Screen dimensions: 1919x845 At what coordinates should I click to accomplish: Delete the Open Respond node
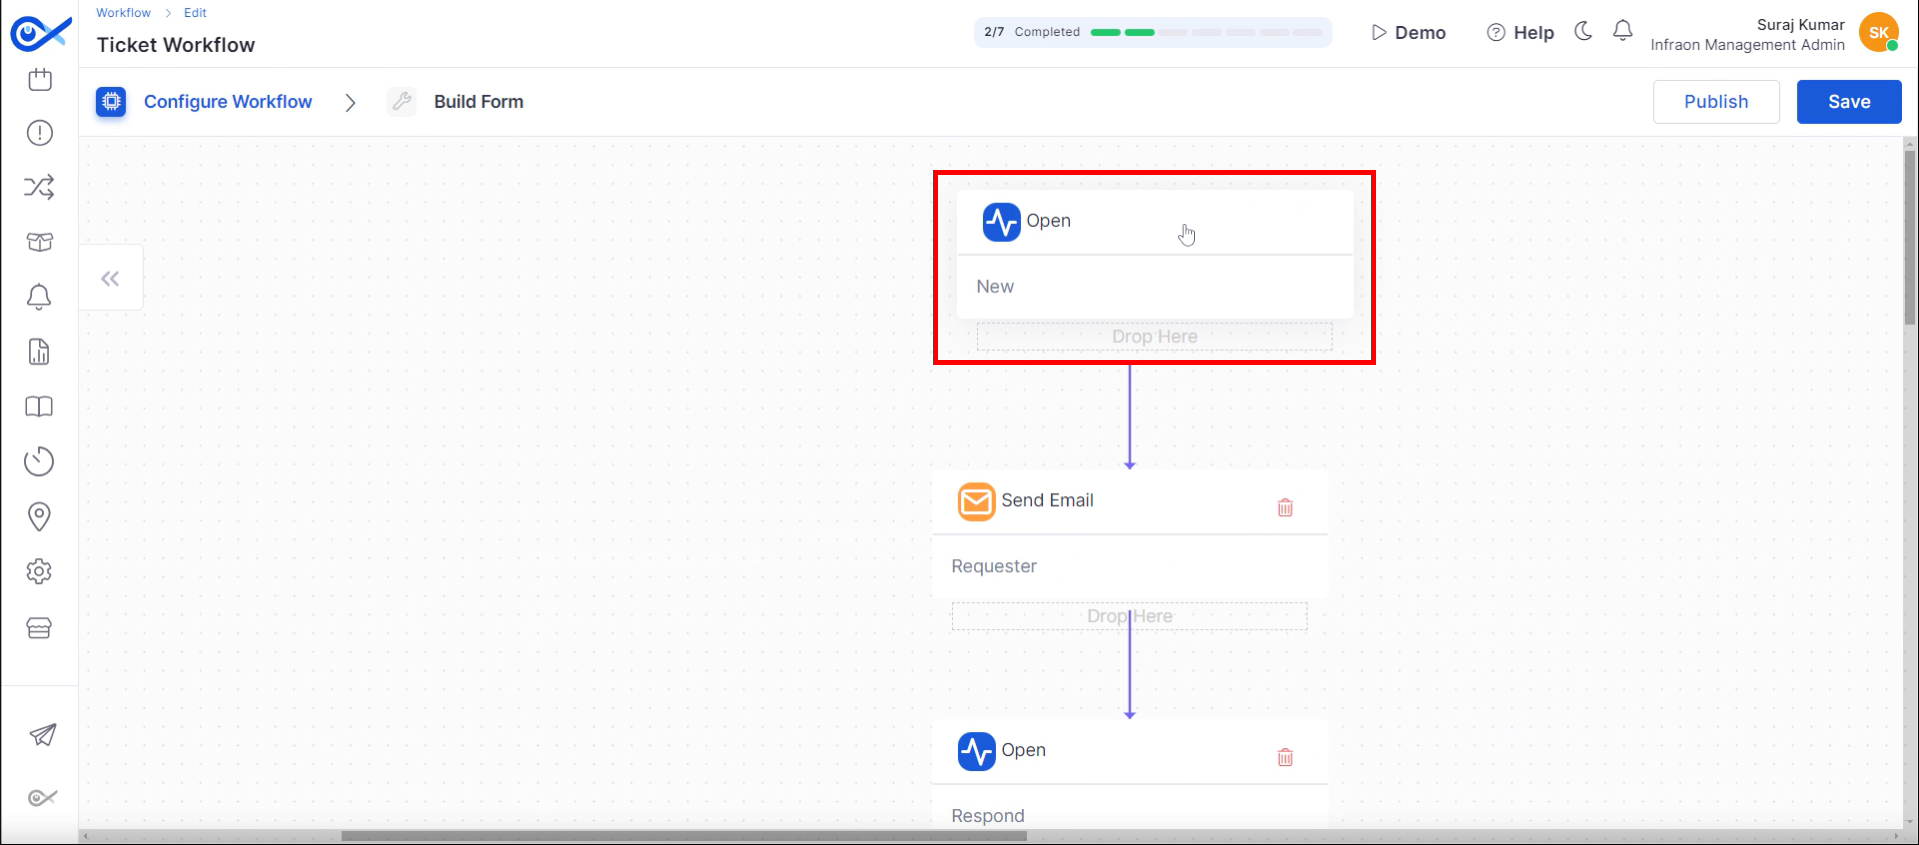1285,757
